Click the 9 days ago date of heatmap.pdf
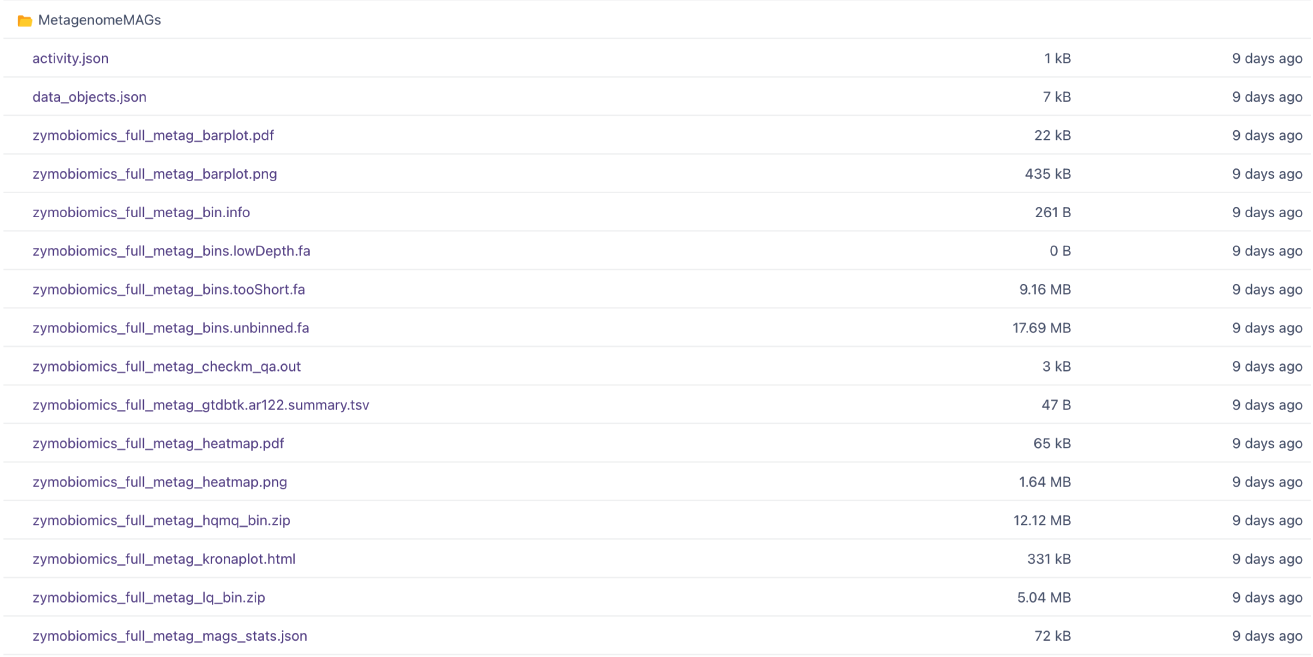This screenshot has width=1313, height=657. coord(1267,444)
